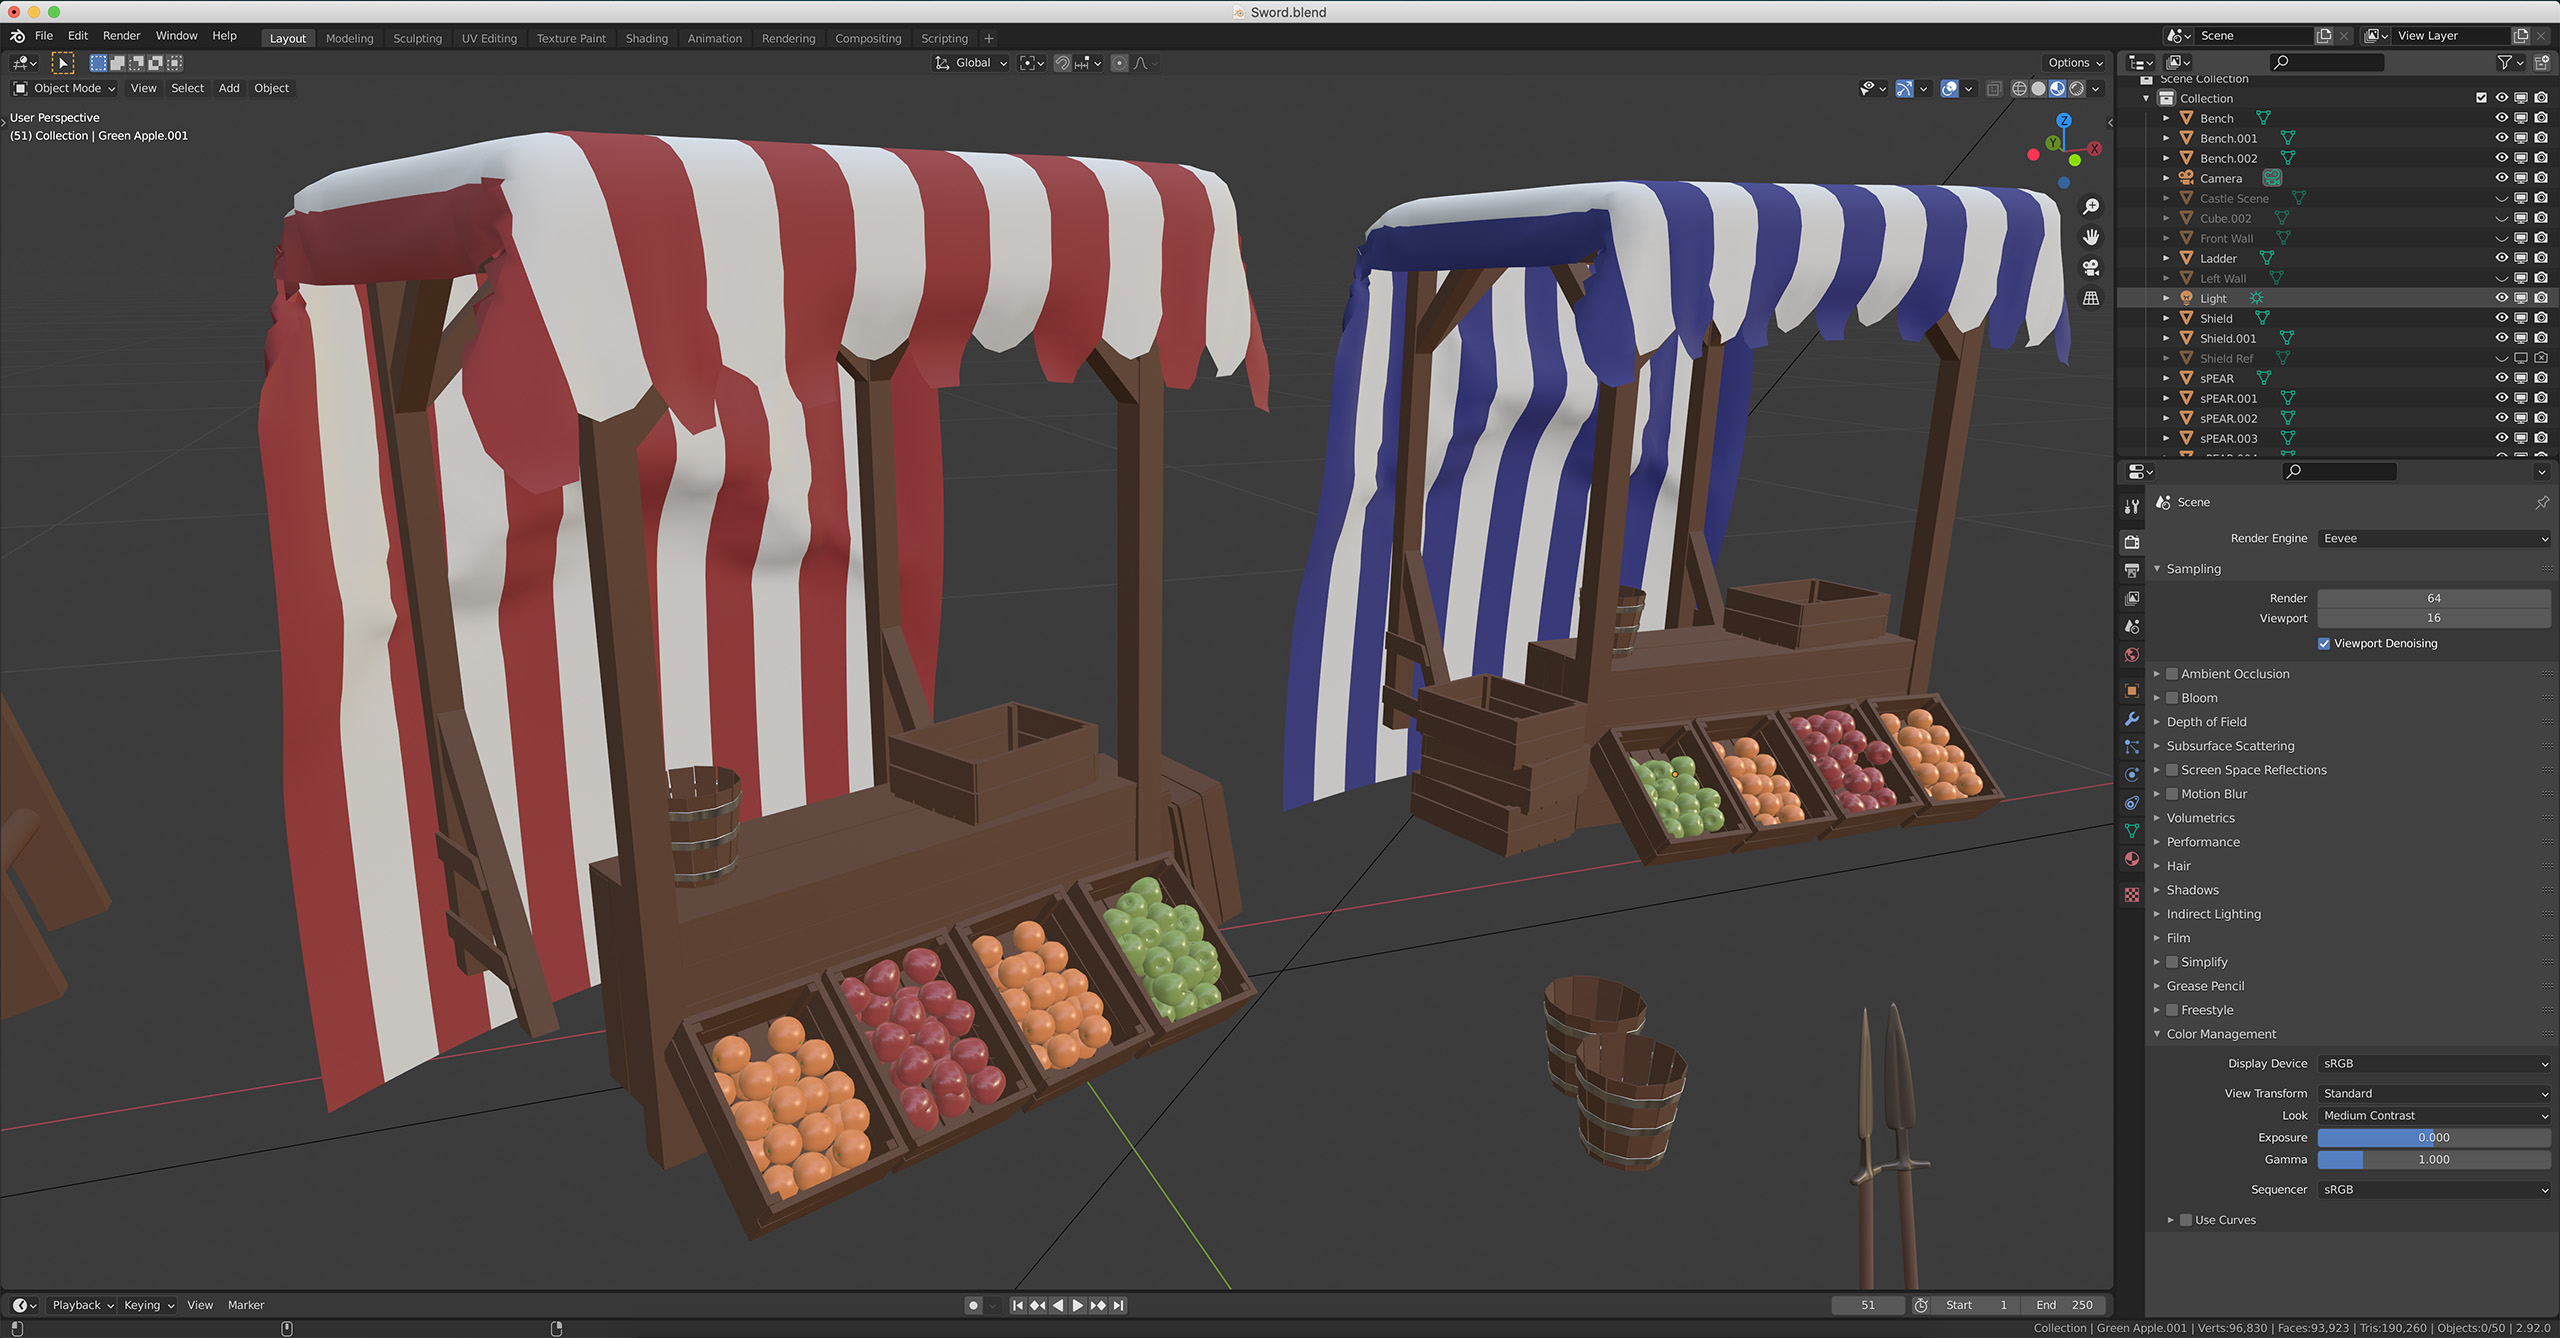Select rendered viewport shading mode
2560x1338 pixels.
click(x=2076, y=89)
